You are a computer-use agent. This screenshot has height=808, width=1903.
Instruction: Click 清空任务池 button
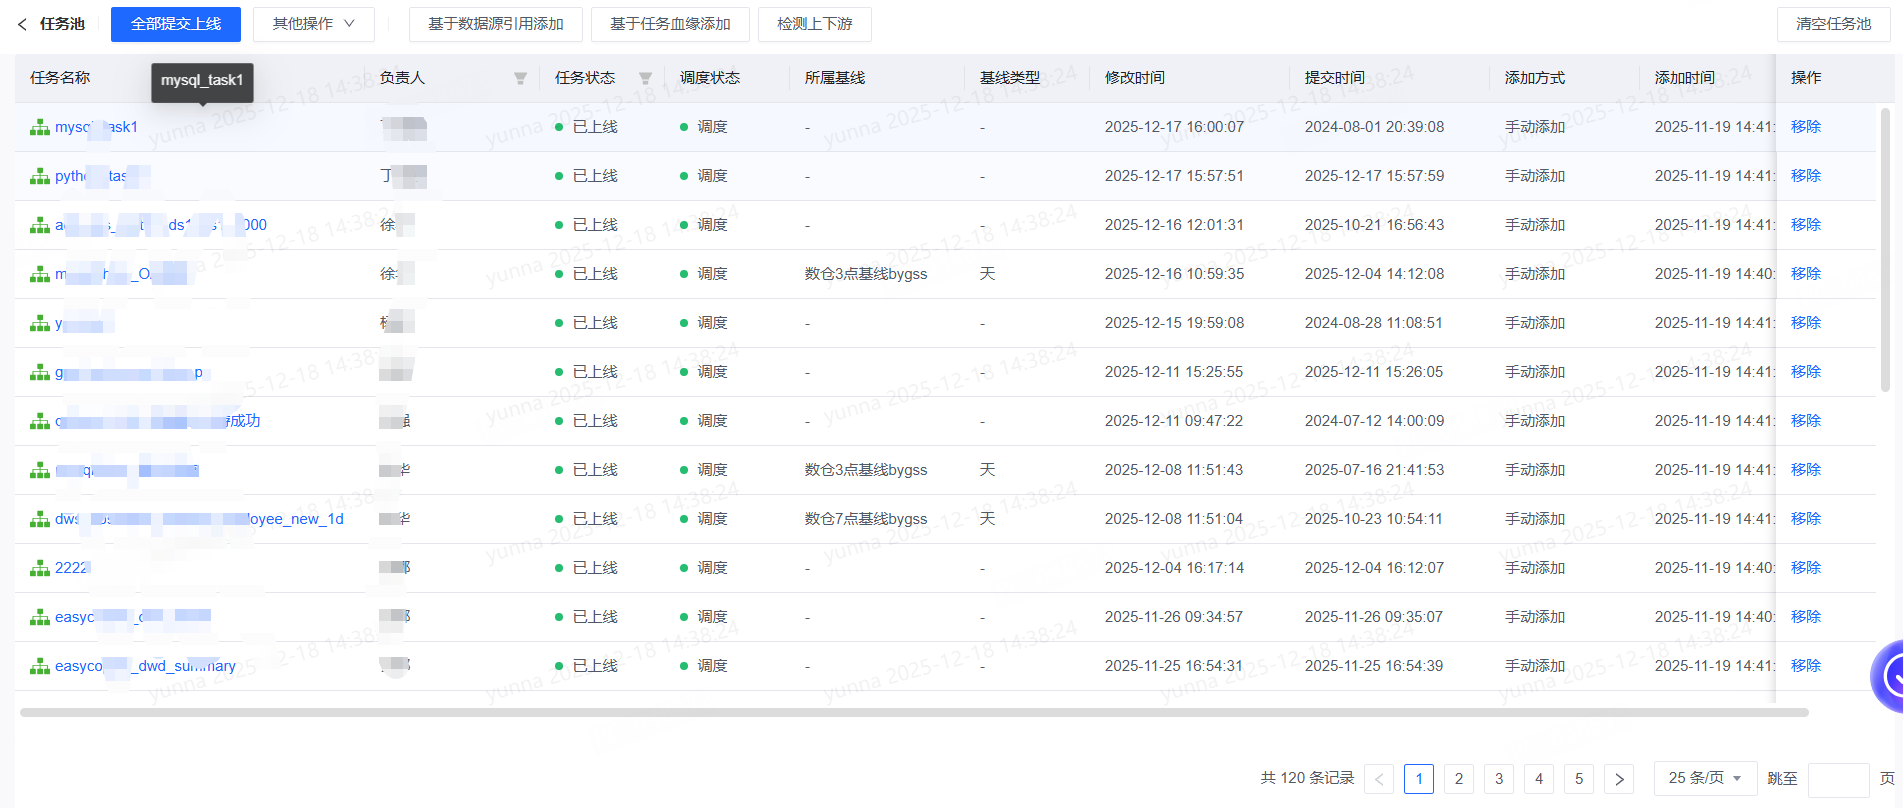click(x=1833, y=24)
